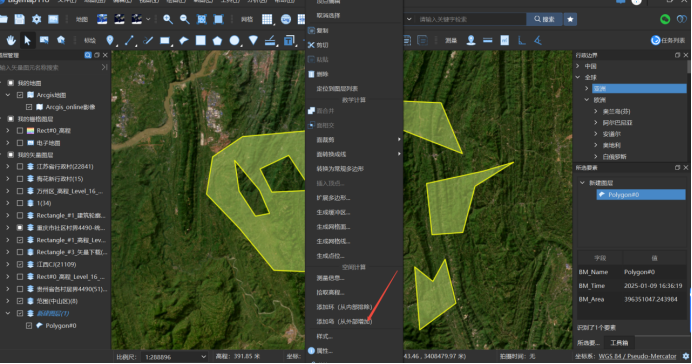Click the Zoom Out magnifier icon
Screen dimensions: 692x364
point(184,19)
